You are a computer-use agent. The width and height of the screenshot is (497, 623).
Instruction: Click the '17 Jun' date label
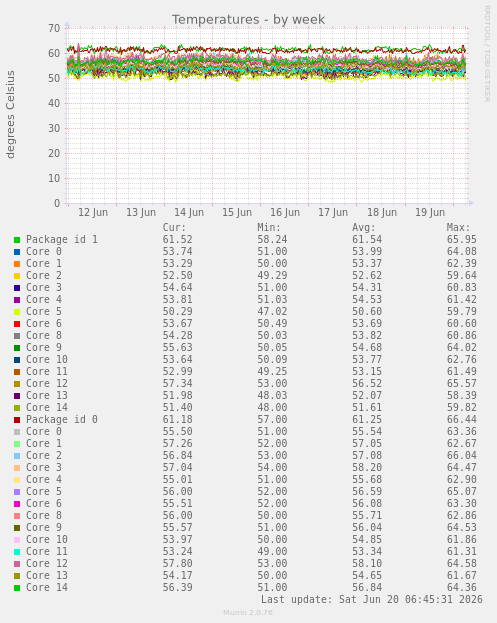(x=333, y=212)
